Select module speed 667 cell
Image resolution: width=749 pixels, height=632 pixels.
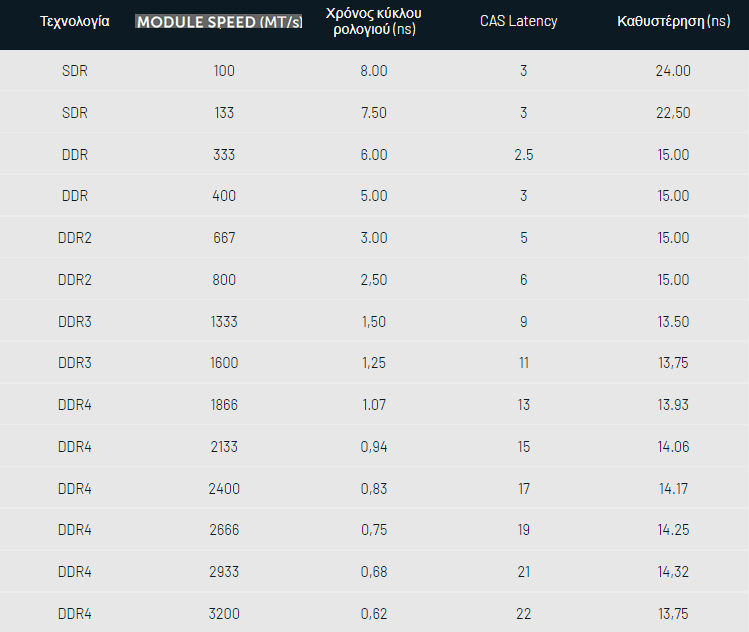[x=224, y=238]
